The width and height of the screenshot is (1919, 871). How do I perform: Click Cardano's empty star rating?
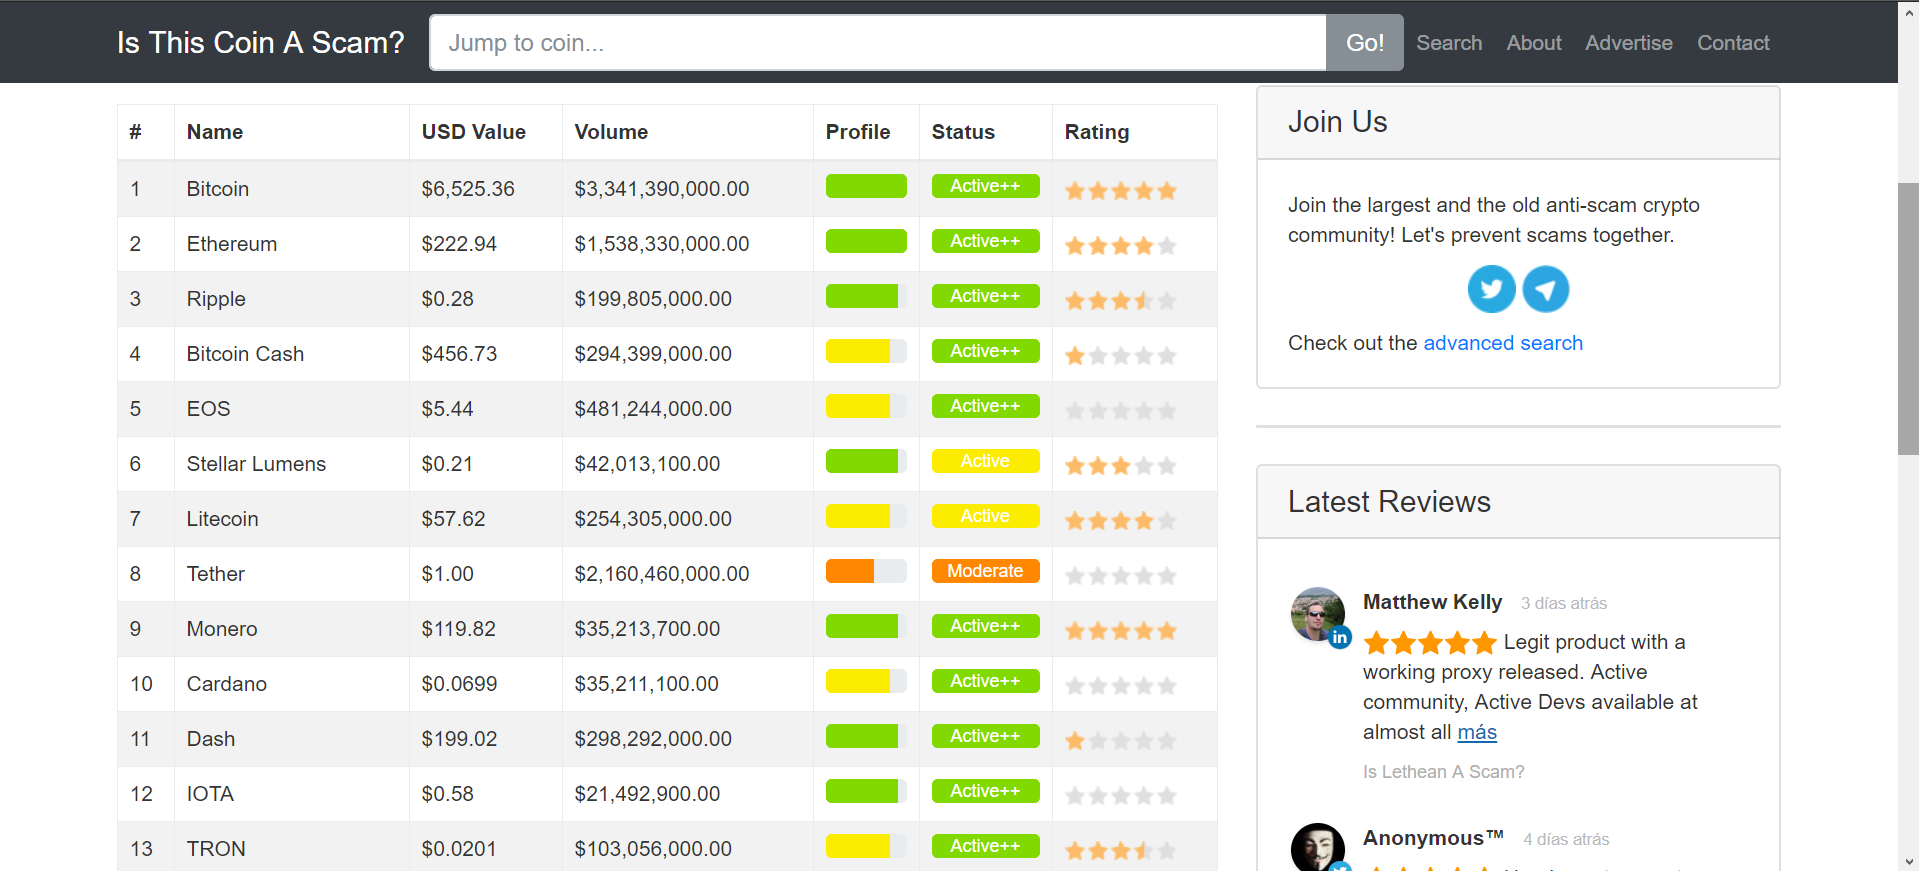[x=1121, y=685]
